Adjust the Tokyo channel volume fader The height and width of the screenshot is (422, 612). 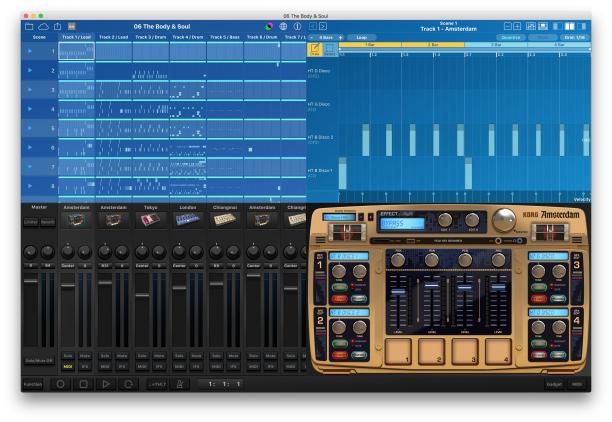pyautogui.click(x=142, y=296)
